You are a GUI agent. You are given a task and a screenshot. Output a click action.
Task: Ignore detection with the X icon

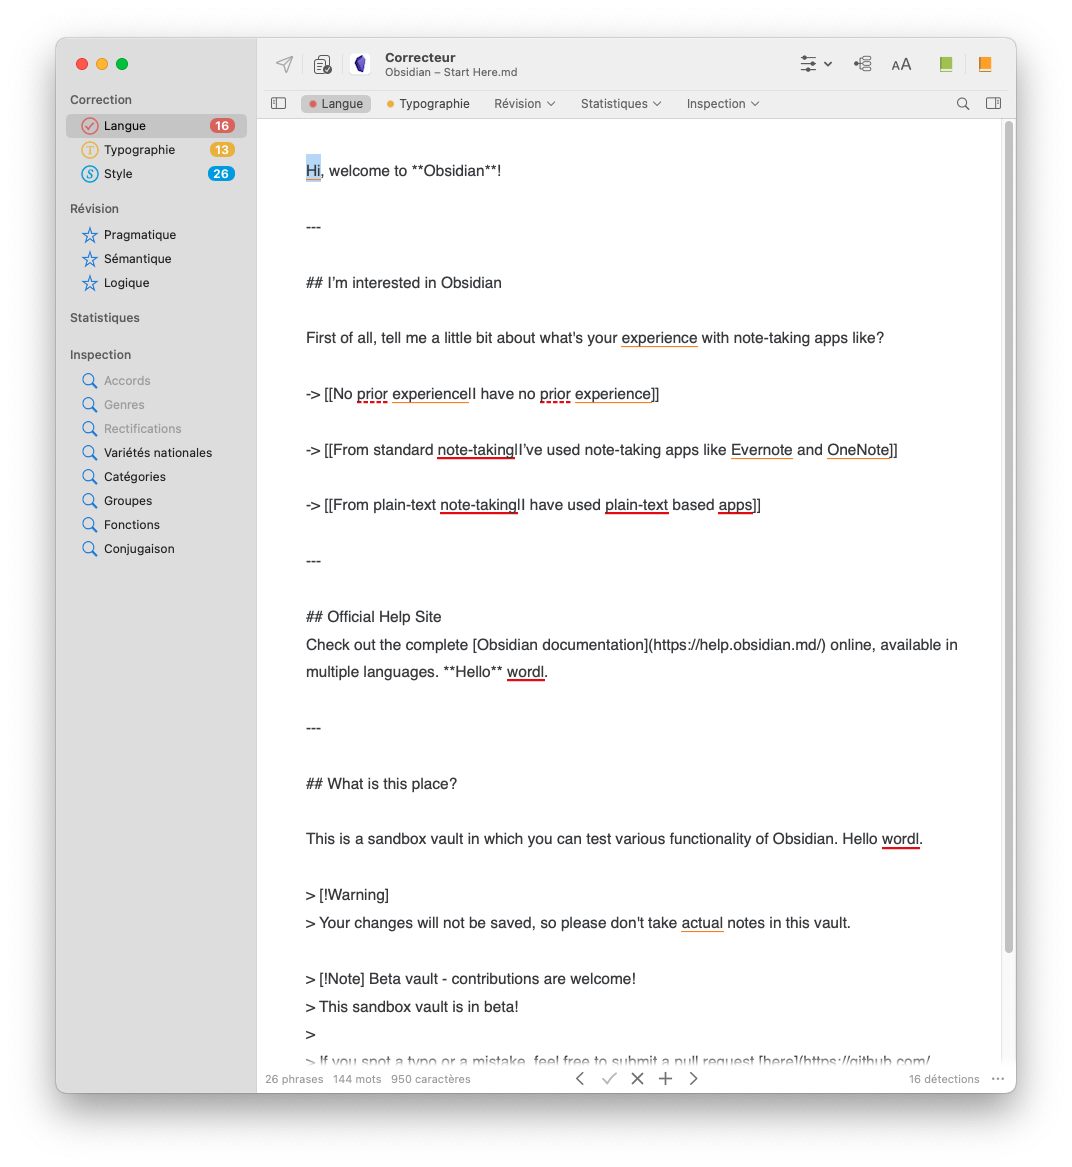(x=637, y=1078)
